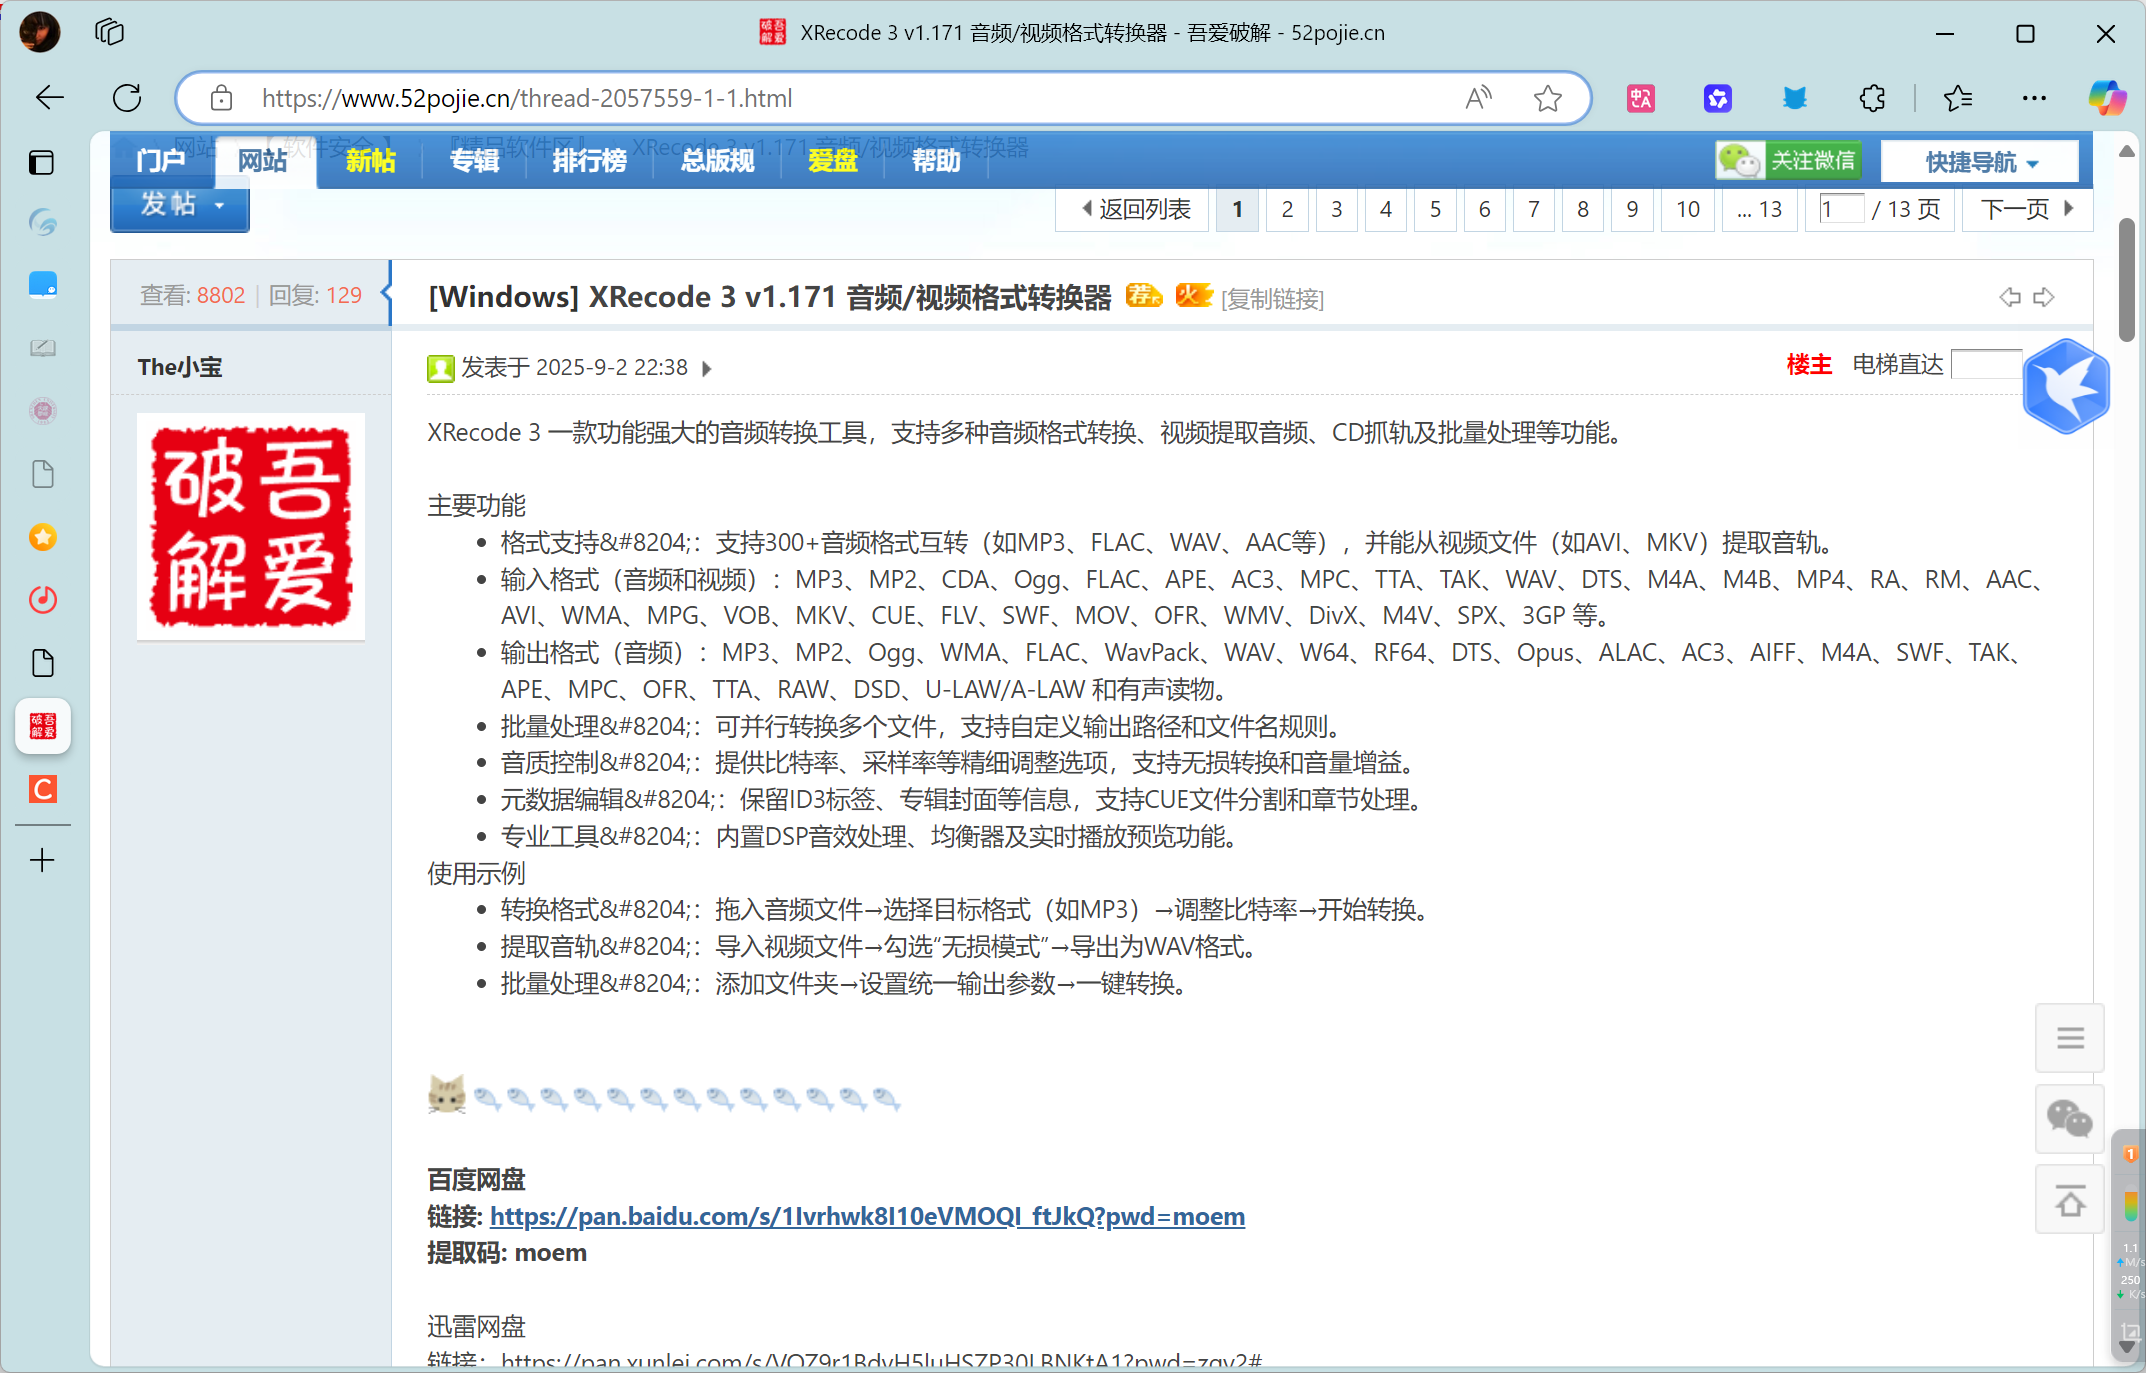
Task: Open the Baidu pan download link
Action: (x=866, y=1217)
